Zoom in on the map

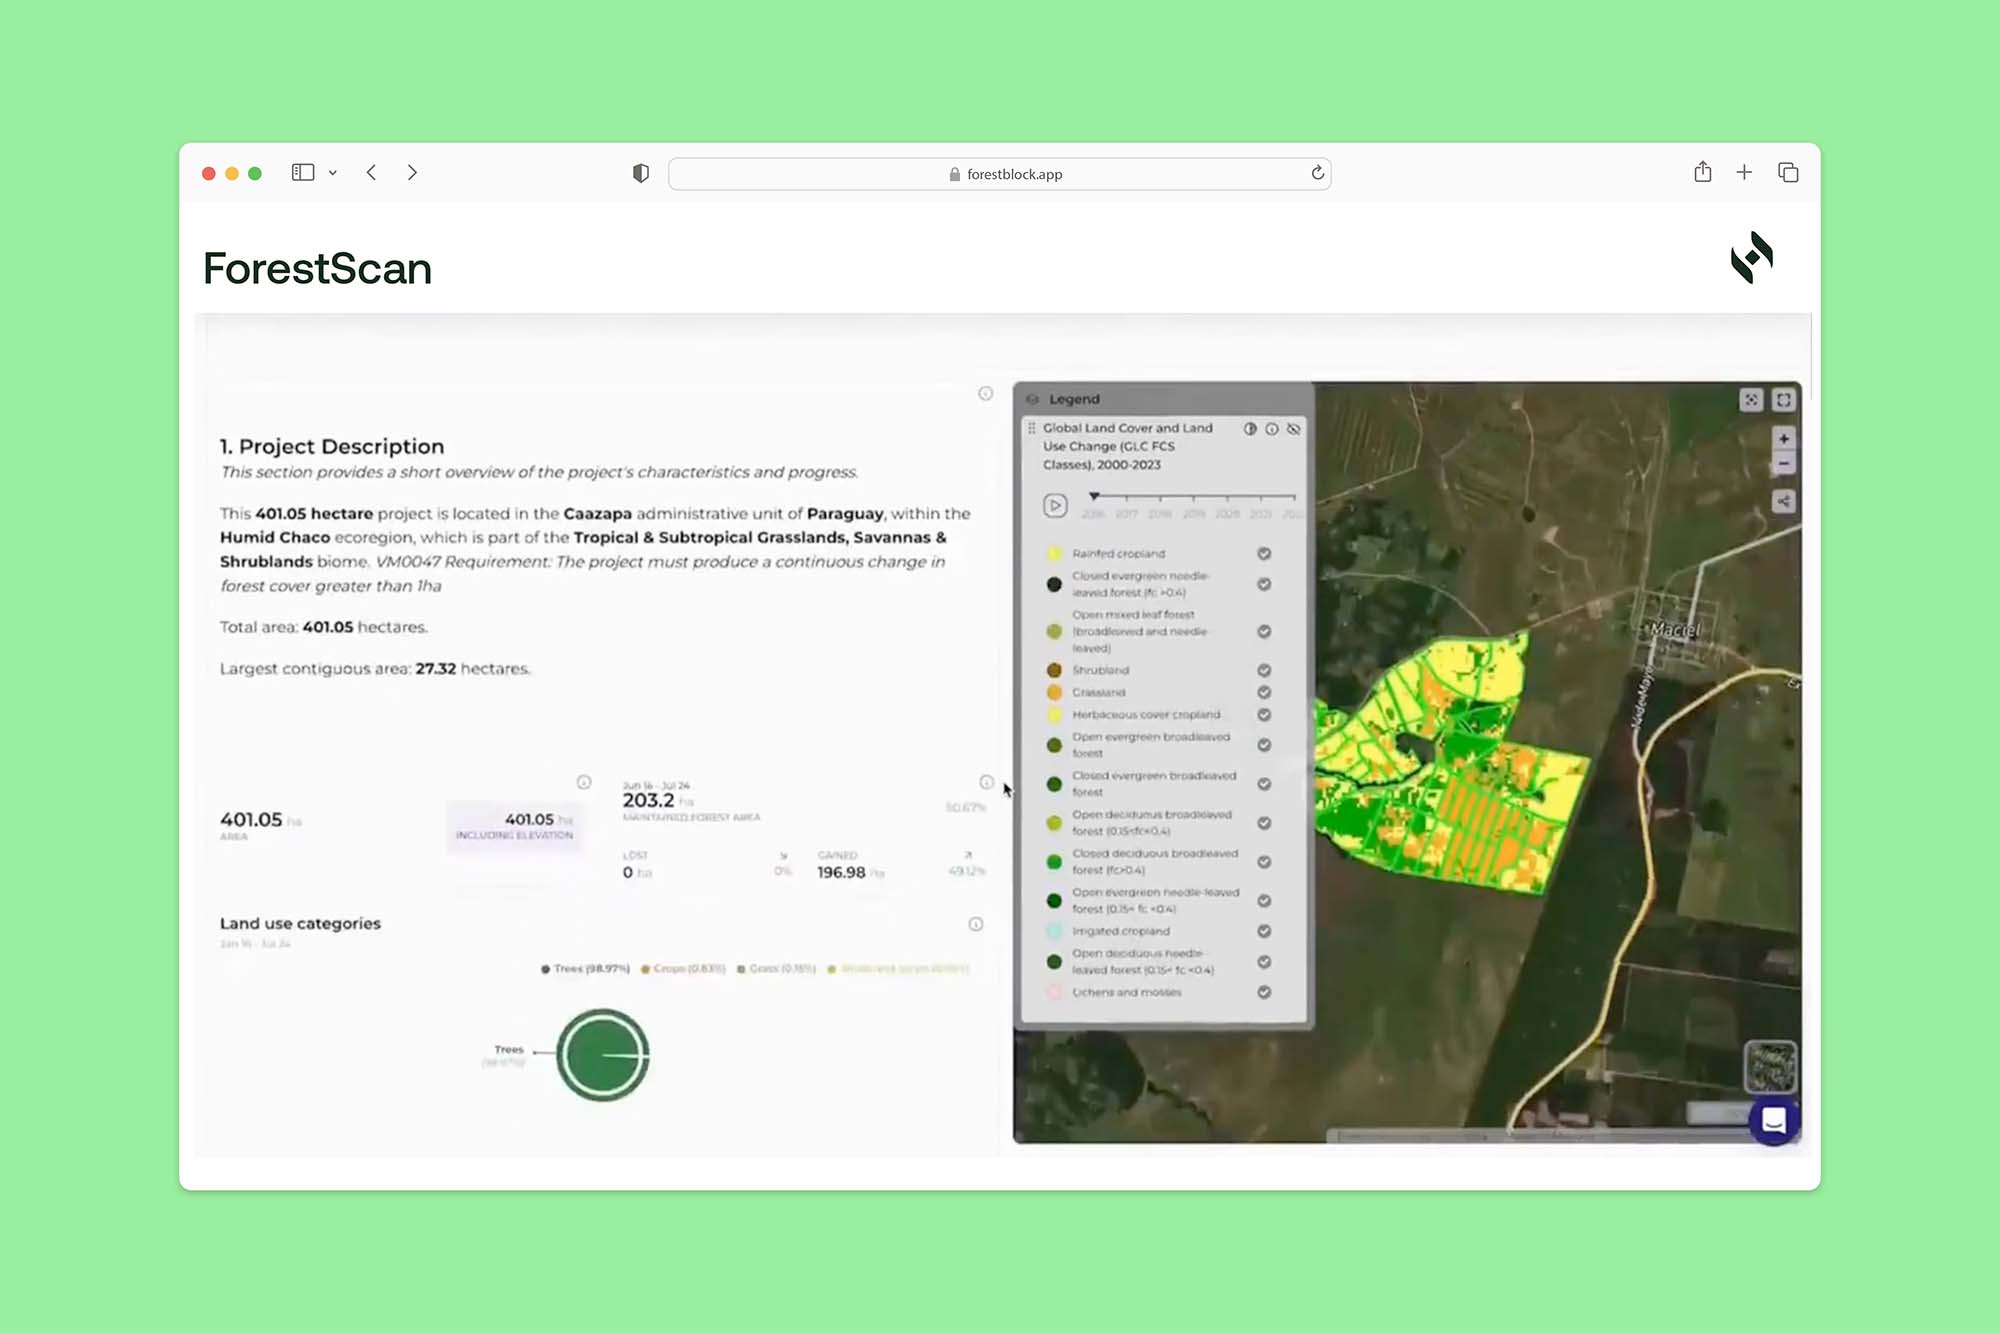coord(1783,439)
